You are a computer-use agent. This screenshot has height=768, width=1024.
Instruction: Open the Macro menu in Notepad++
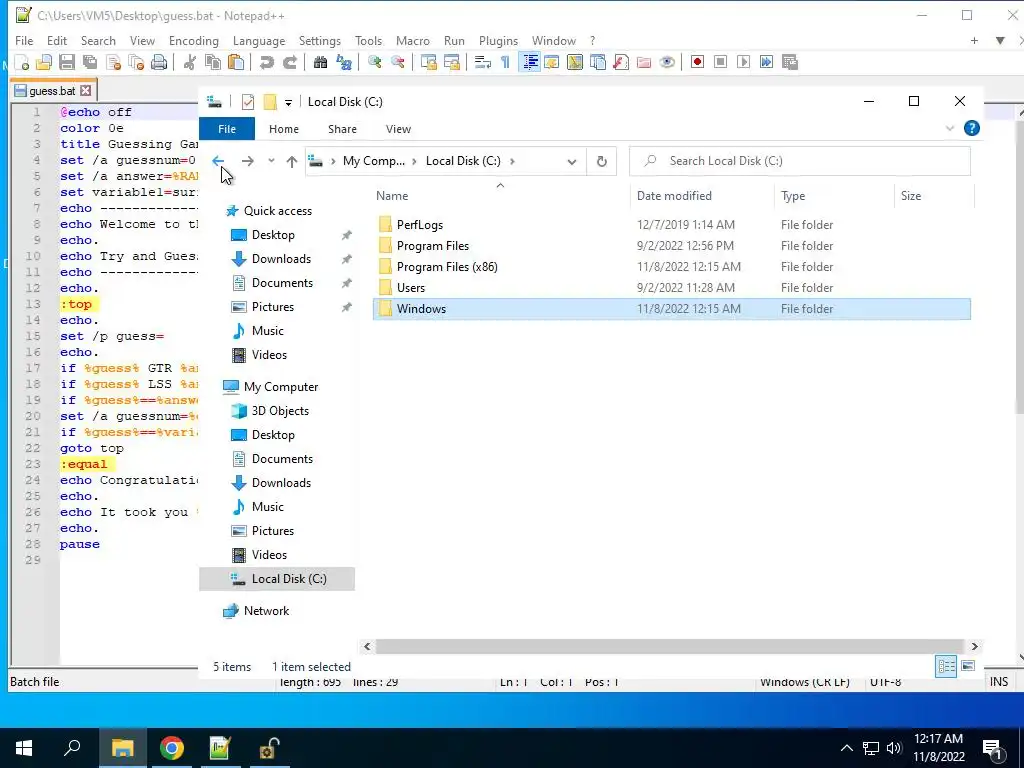click(x=413, y=40)
